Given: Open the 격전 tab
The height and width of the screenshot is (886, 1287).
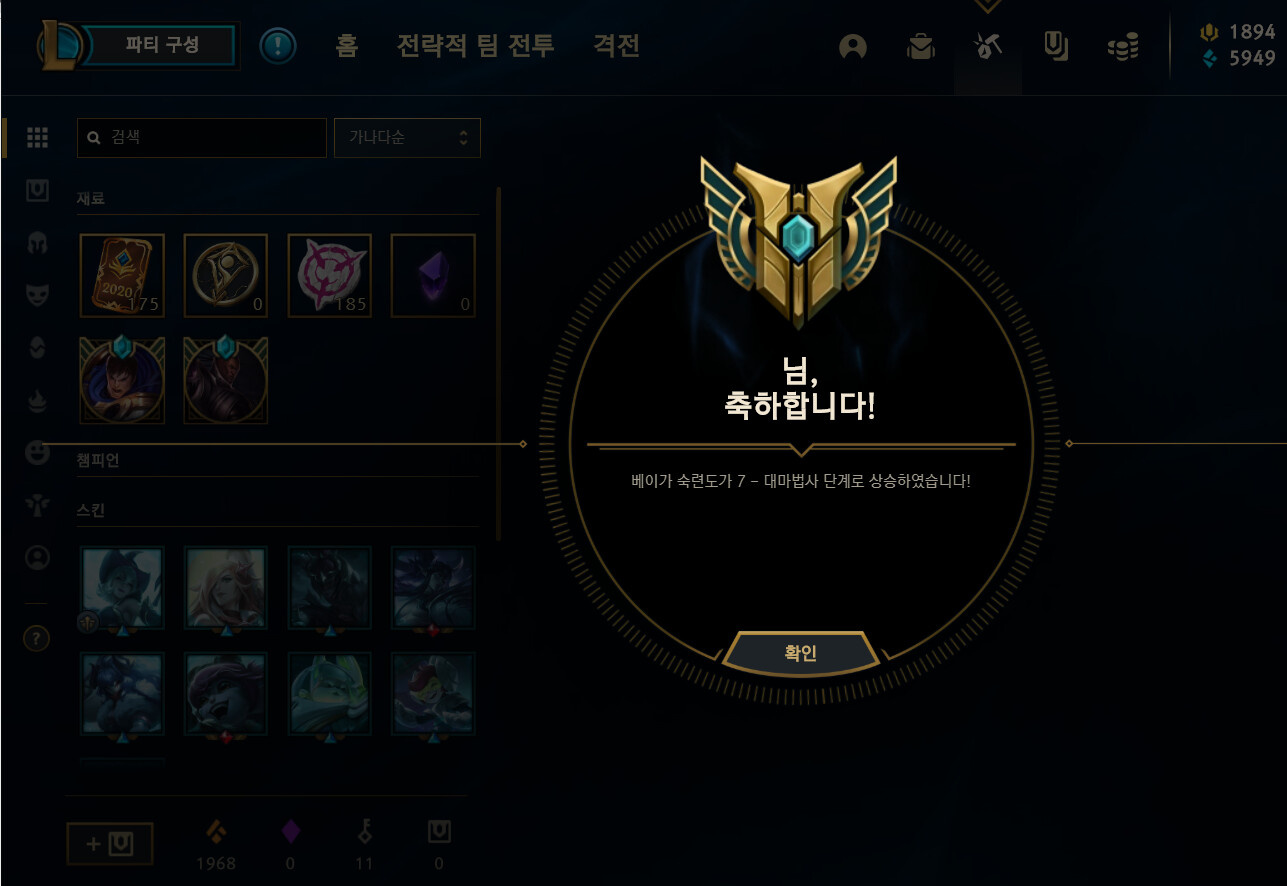Looking at the screenshot, I should (x=616, y=46).
